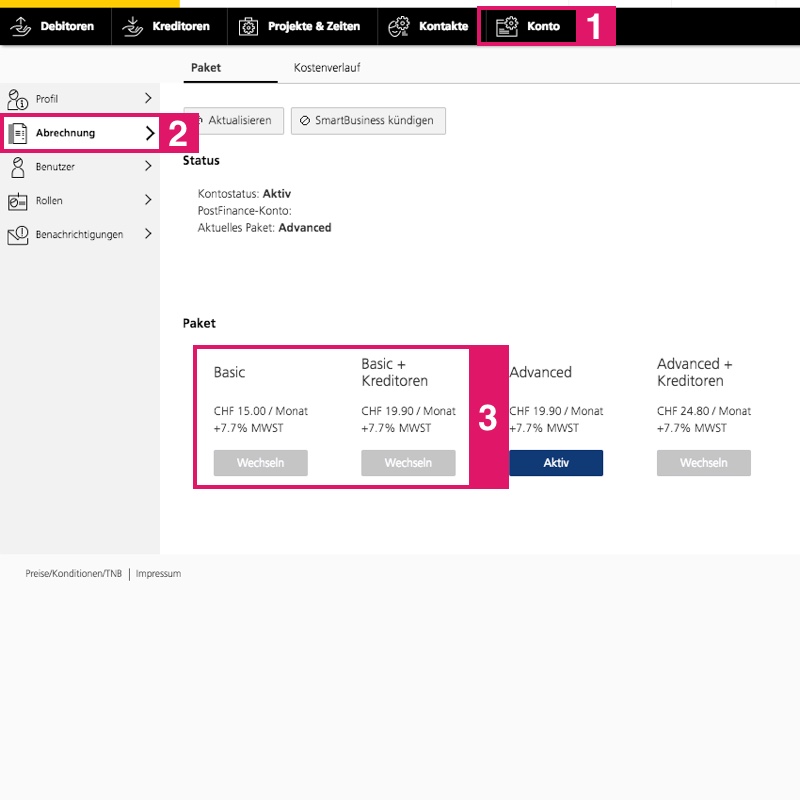Click the Benutzer user icon
Image resolution: width=800 pixels, height=800 pixels.
pyautogui.click(x=17, y=167)
